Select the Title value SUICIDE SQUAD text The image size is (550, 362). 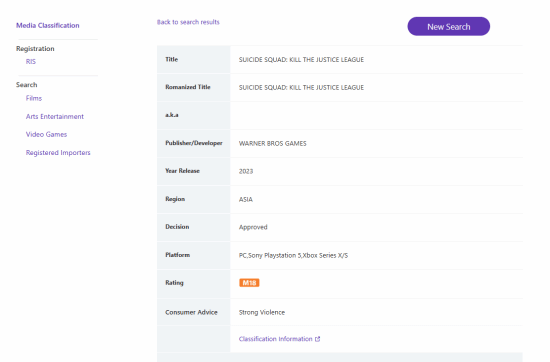301,60
